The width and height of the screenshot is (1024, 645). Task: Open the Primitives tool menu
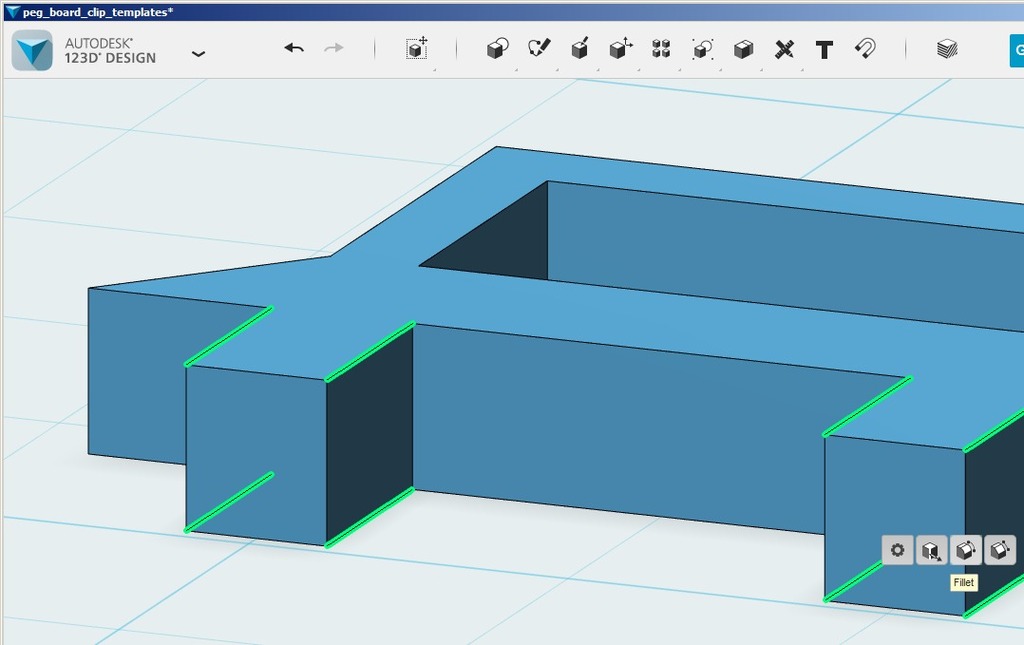(x=498, y=48)
